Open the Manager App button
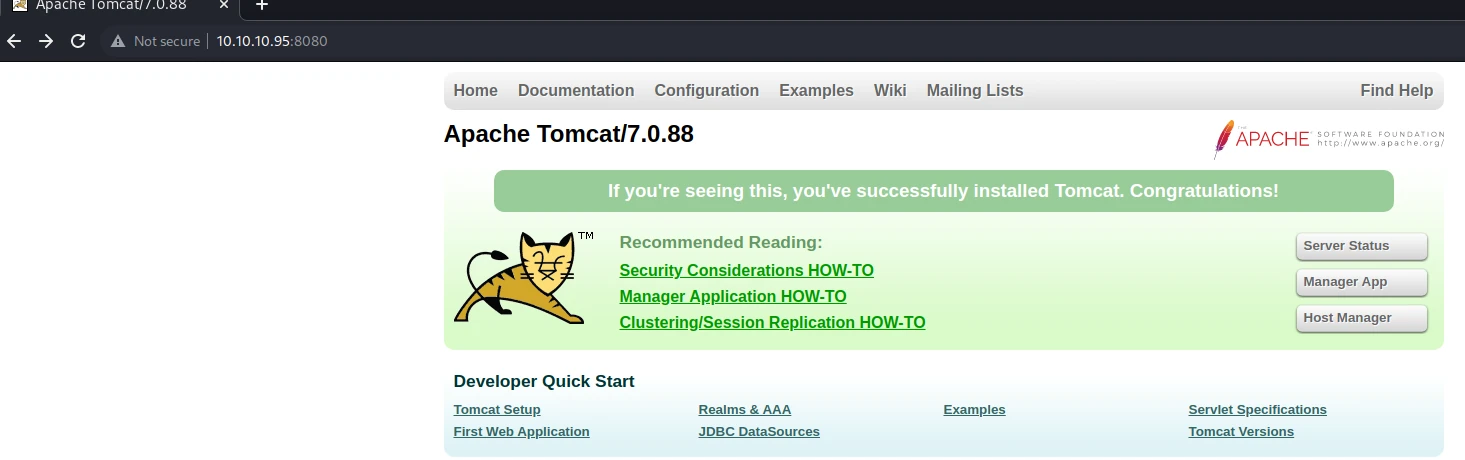The height and width of the screenshot is (460, 1465). click(1361, 282)
